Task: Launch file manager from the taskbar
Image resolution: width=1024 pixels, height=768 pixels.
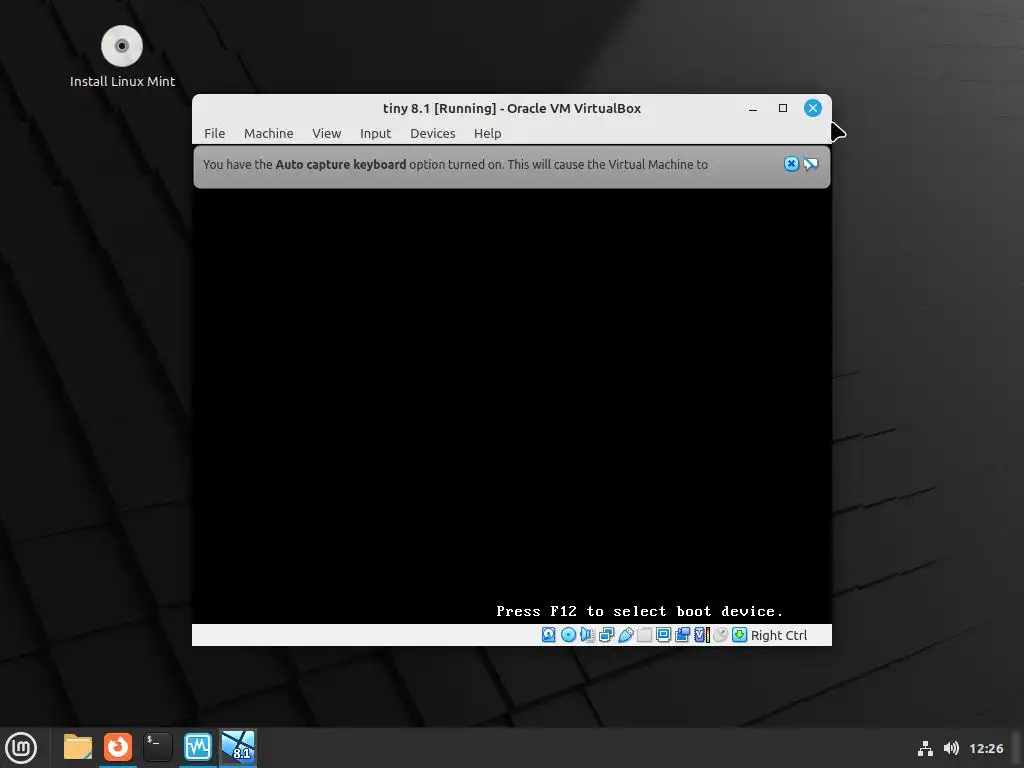Action: tap(78, 747)
